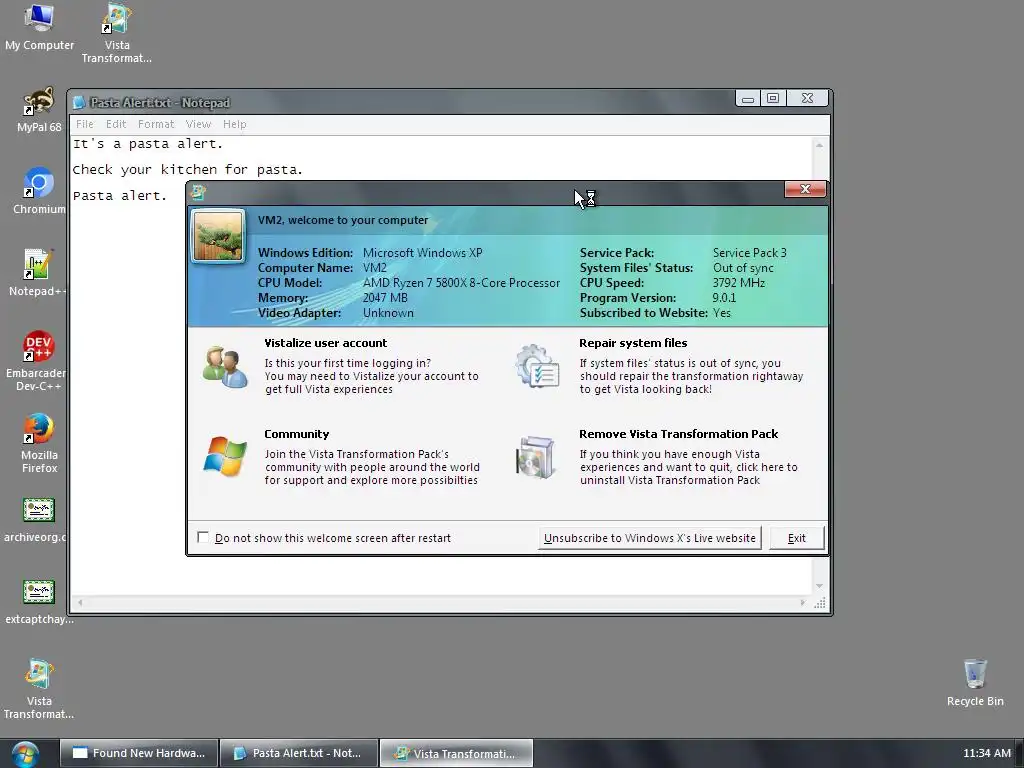The height and width of the screenshot is (768, 1024).
Task: Click 'Check your kitchen for pasta.' text line
Action: coord(187,170)
